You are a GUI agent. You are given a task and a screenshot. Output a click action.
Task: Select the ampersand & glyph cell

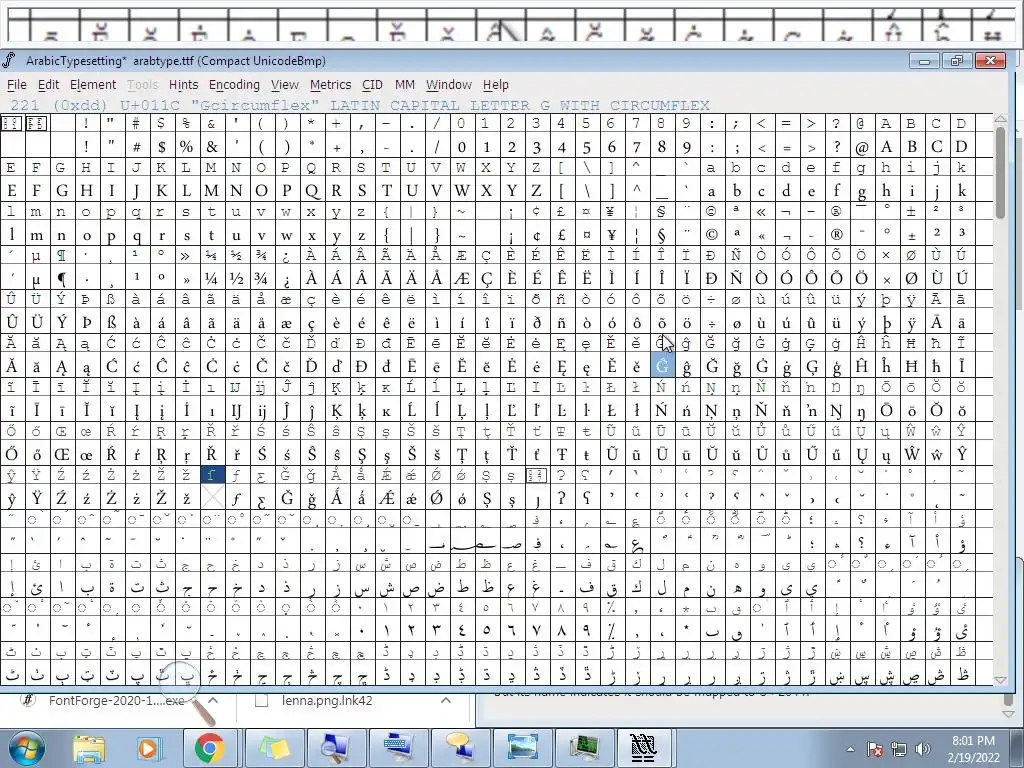[211, 146]
